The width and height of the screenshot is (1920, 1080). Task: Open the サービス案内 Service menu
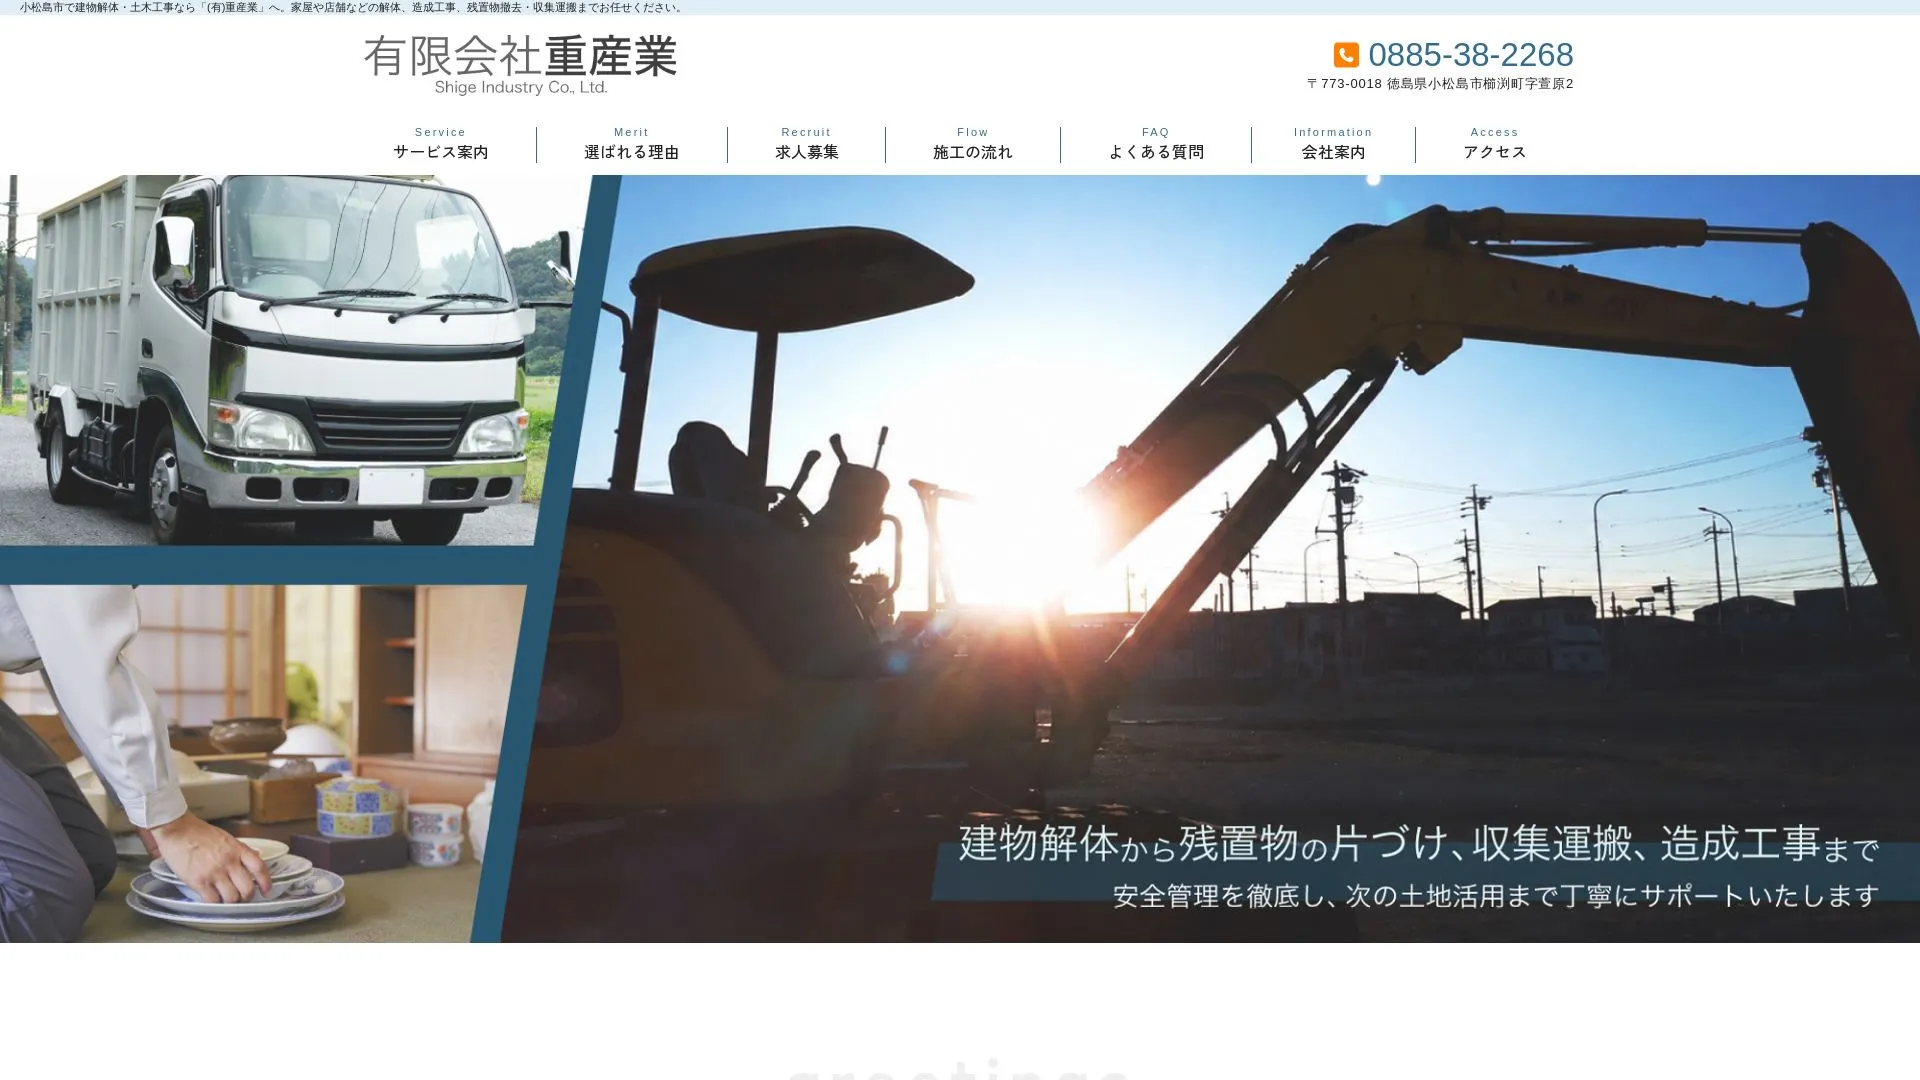(440, 144)
